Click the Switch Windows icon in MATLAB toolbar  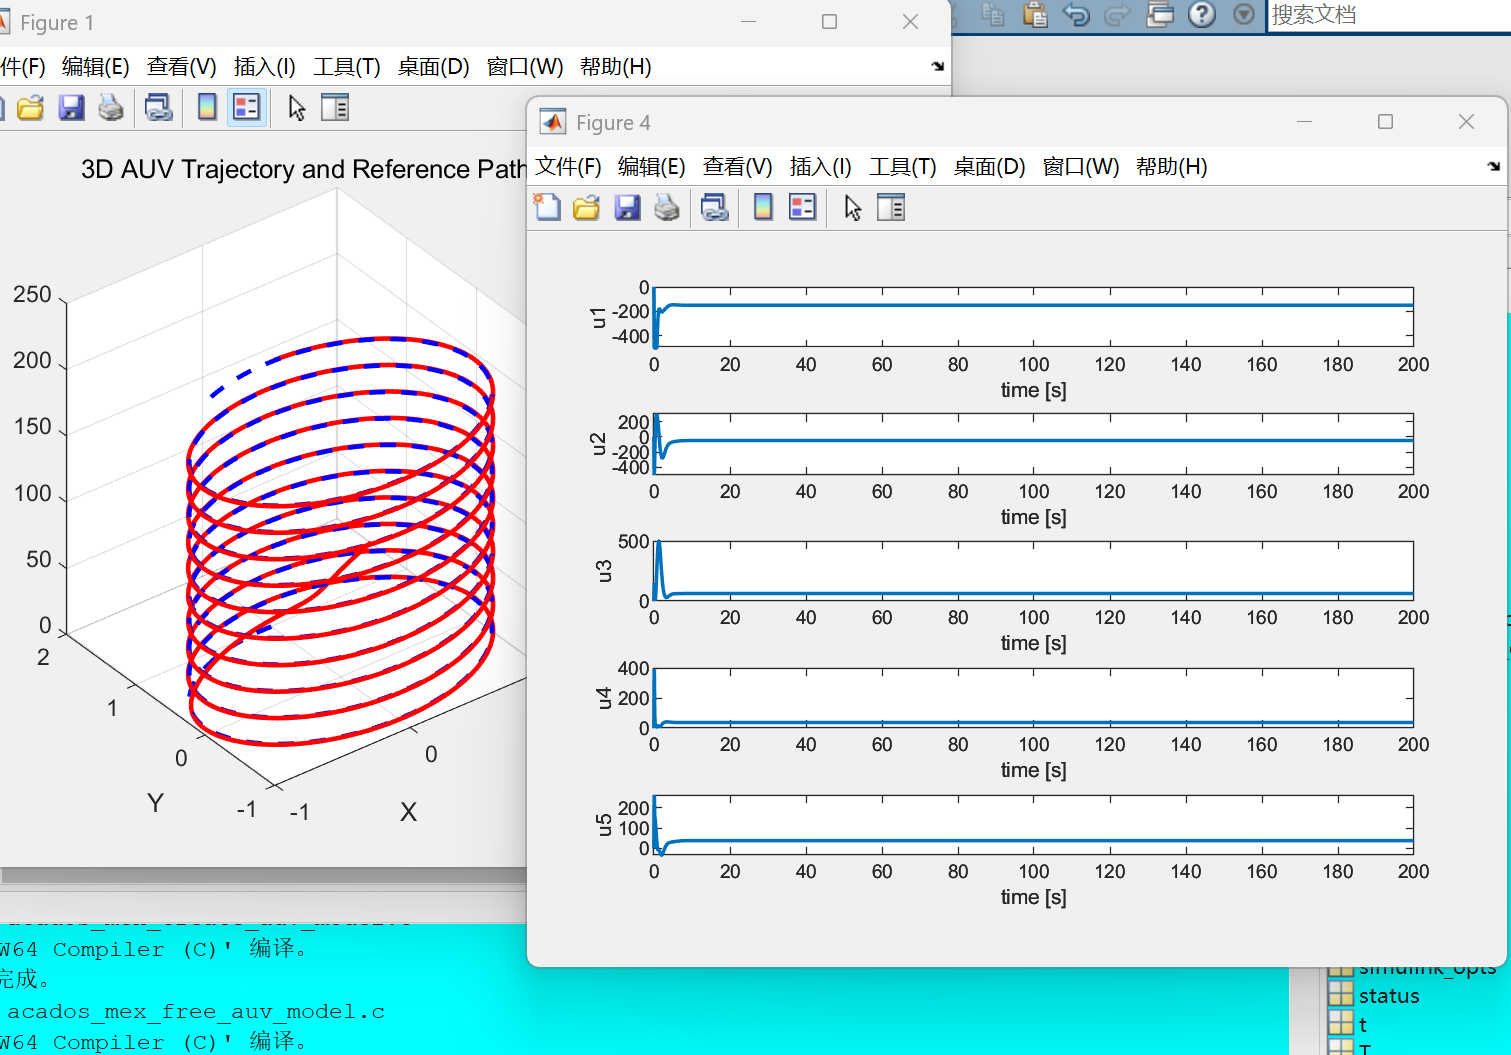point(1160,14)
